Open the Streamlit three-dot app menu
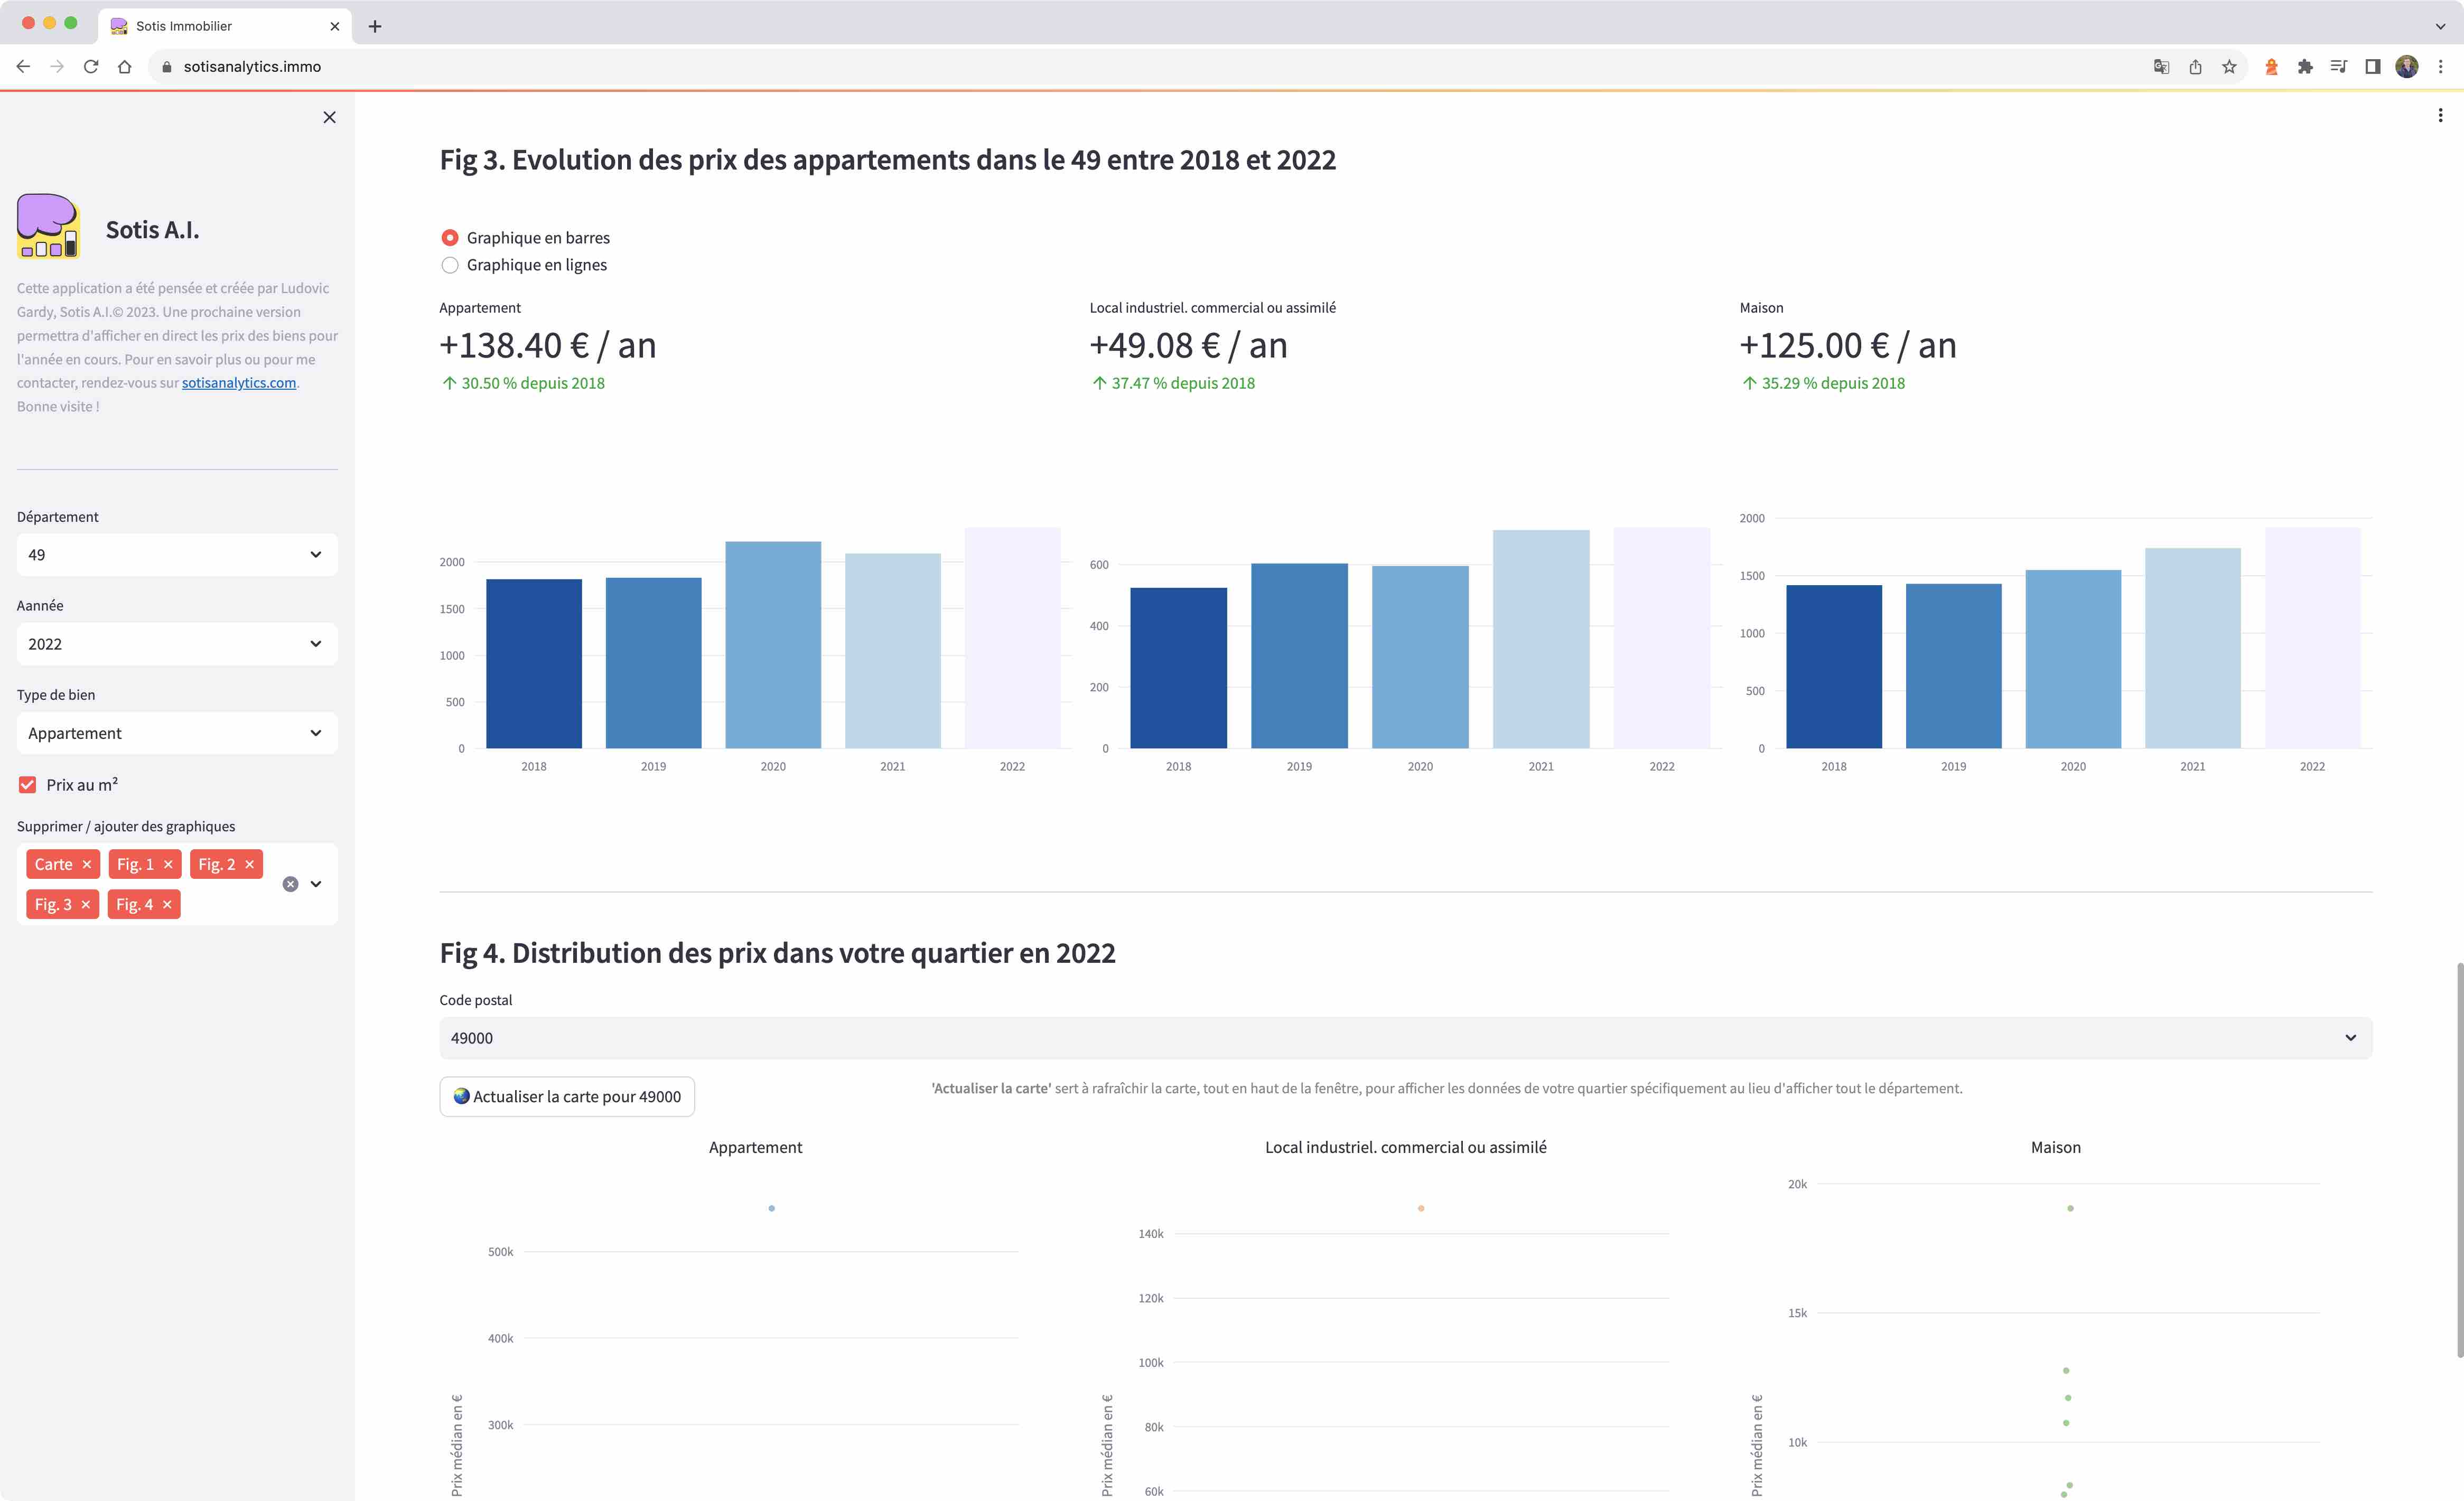 click(2440, 116)
